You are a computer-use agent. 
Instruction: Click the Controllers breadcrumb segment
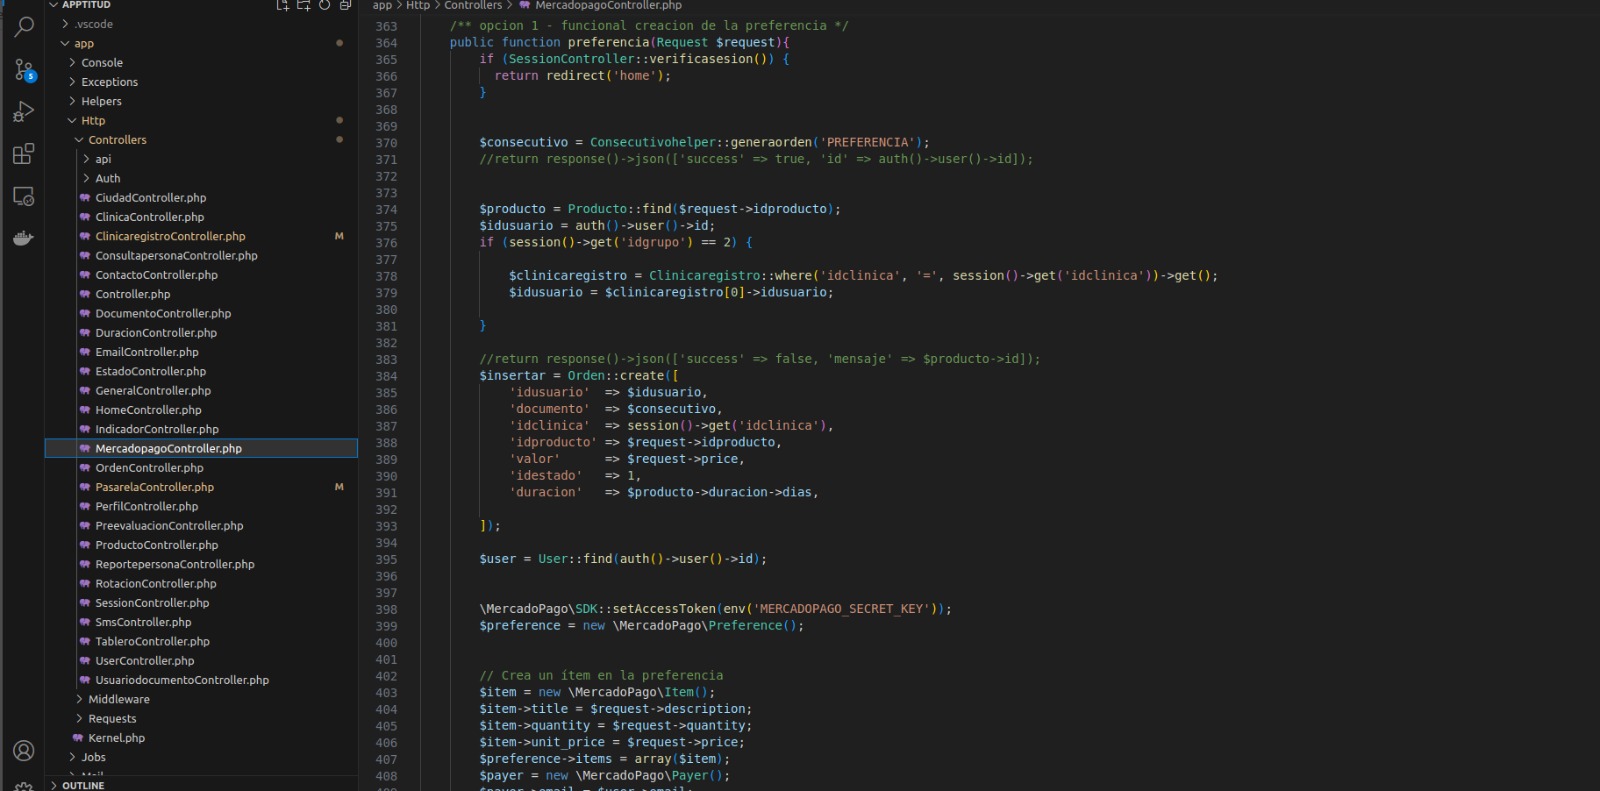click(x=473, y=5)
